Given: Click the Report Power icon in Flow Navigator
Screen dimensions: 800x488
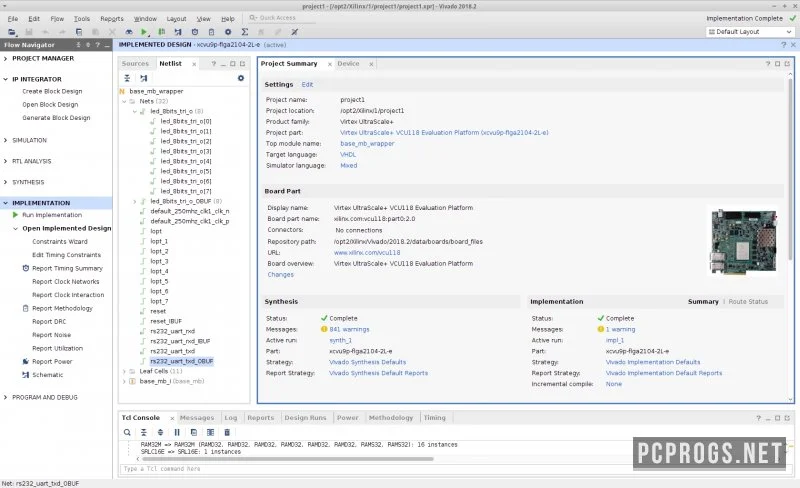Looking at the screenshot, I should [x=26, y=361].
